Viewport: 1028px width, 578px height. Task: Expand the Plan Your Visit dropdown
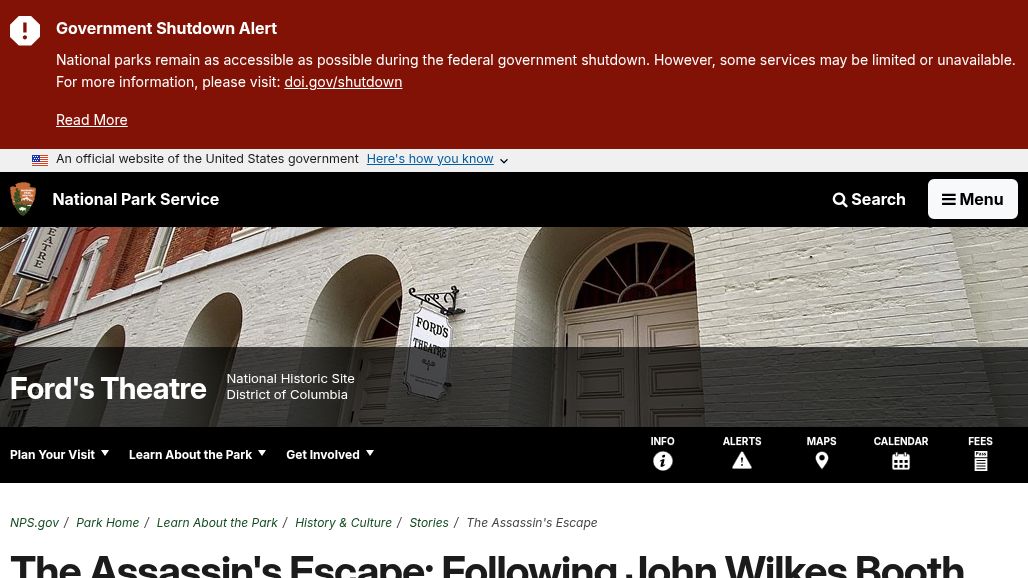(x=59, y=454)
